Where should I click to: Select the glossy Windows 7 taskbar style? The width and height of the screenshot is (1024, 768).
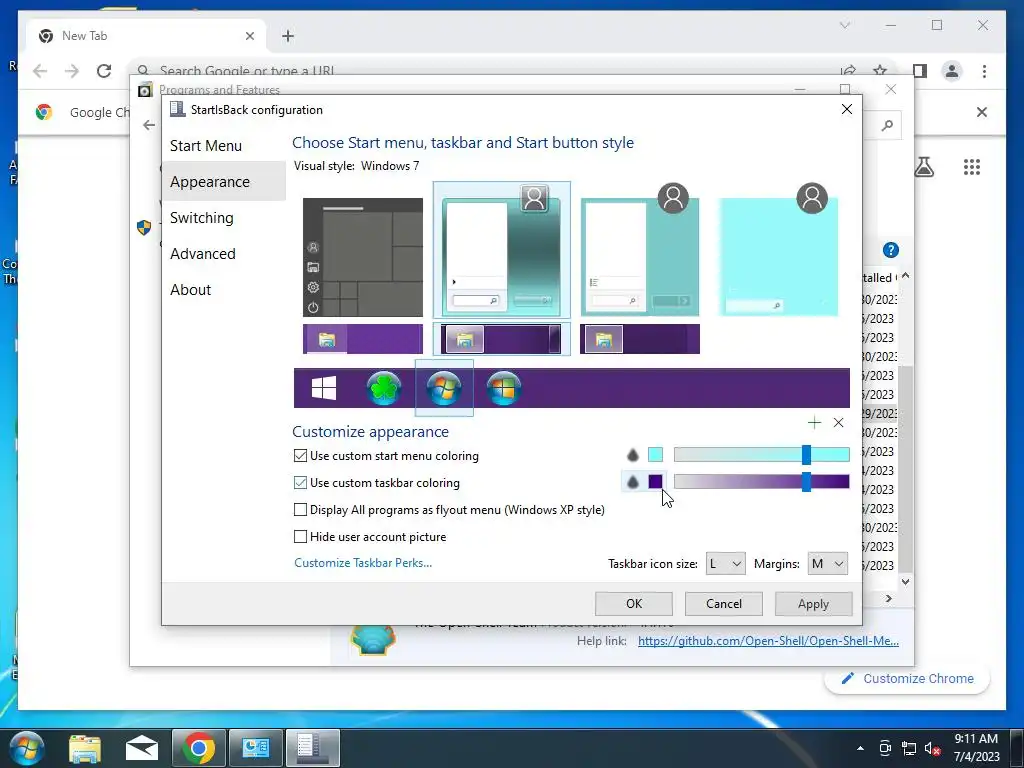(501, 339)
